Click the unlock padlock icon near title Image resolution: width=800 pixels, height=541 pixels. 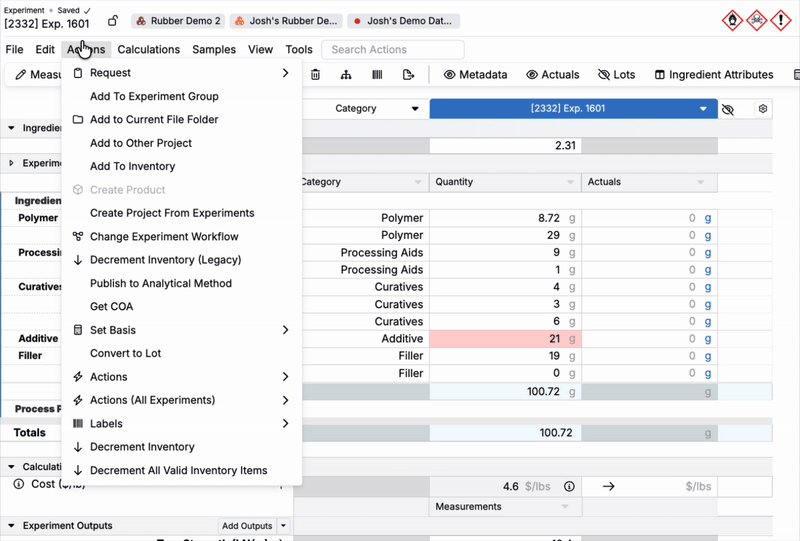113,21
